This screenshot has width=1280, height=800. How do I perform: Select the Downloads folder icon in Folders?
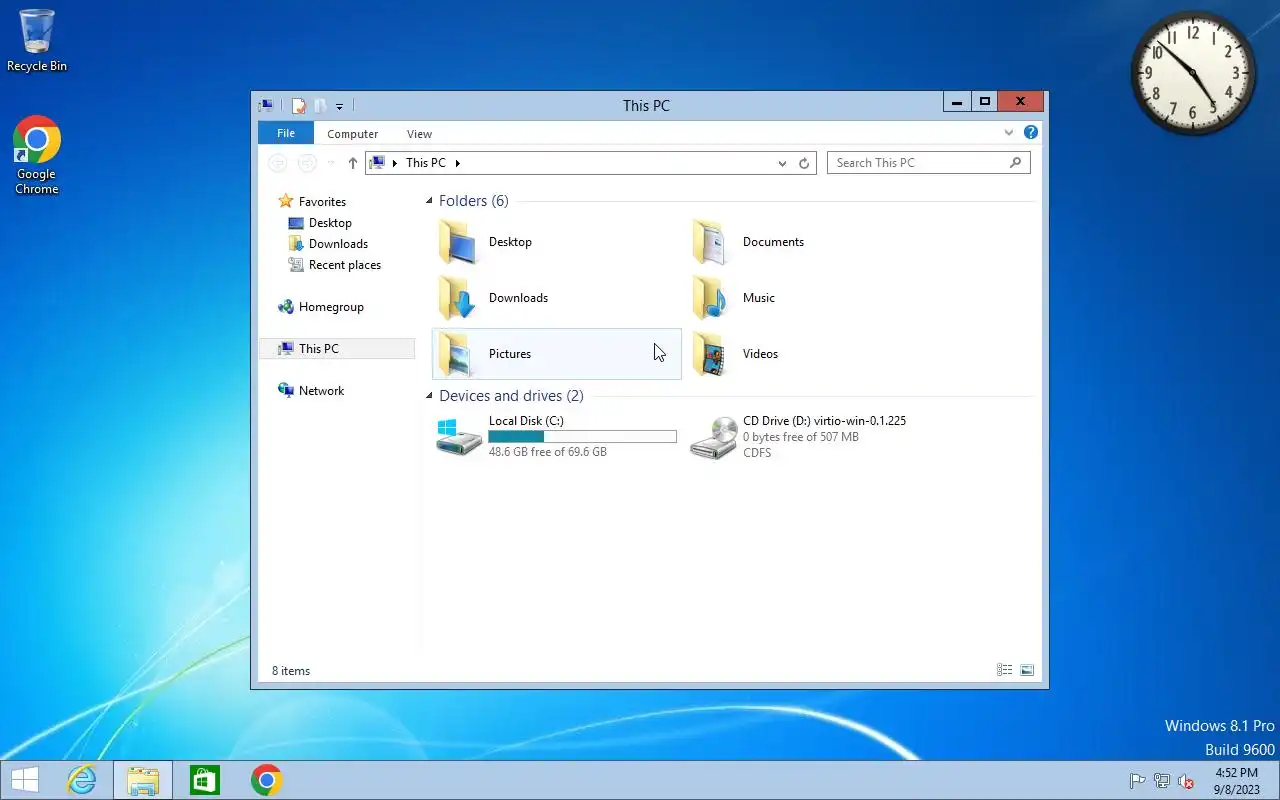pyautogui.click(x=458, y=298)
